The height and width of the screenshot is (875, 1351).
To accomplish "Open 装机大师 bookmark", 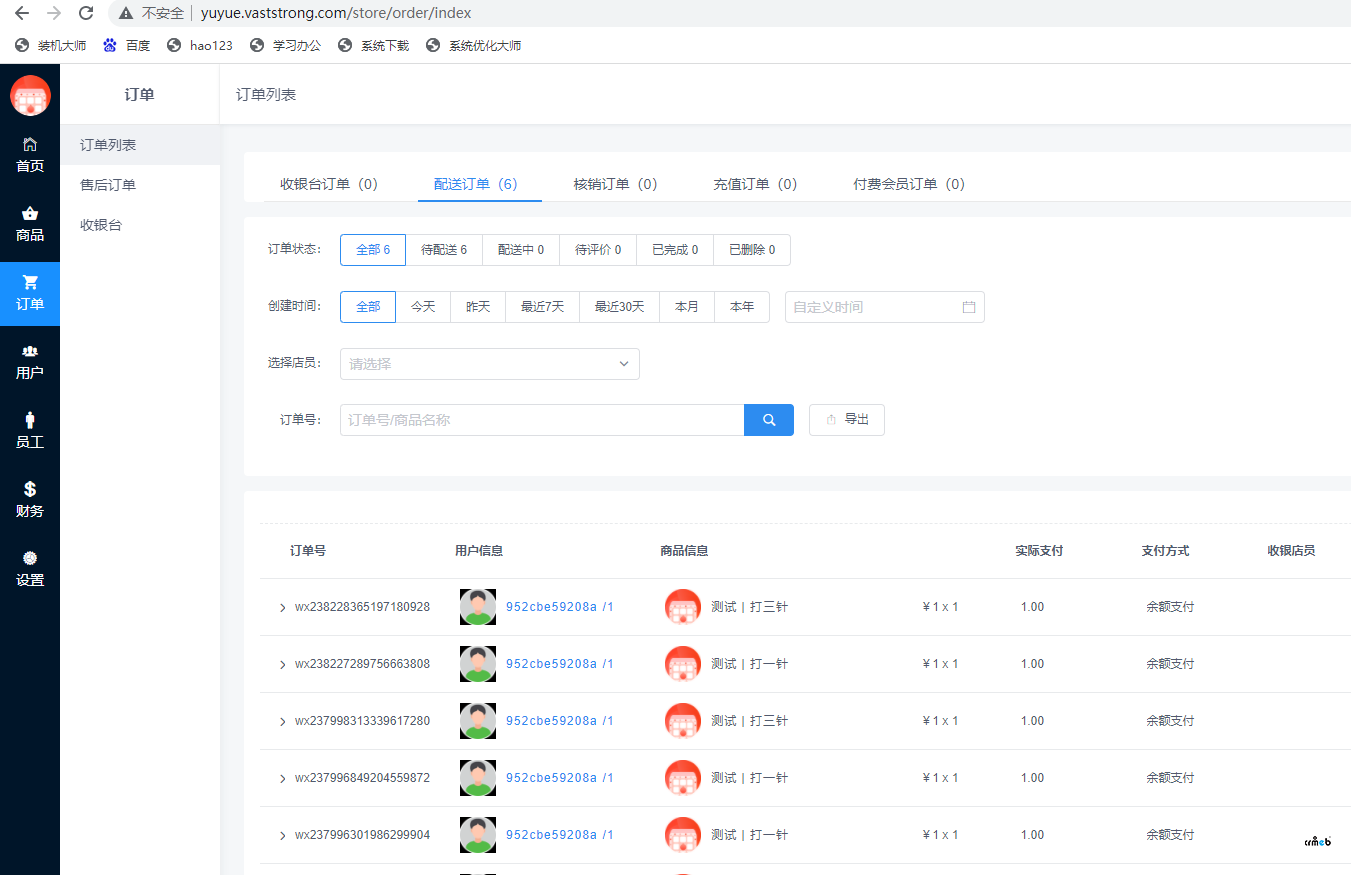I will (x=51, y=45).
